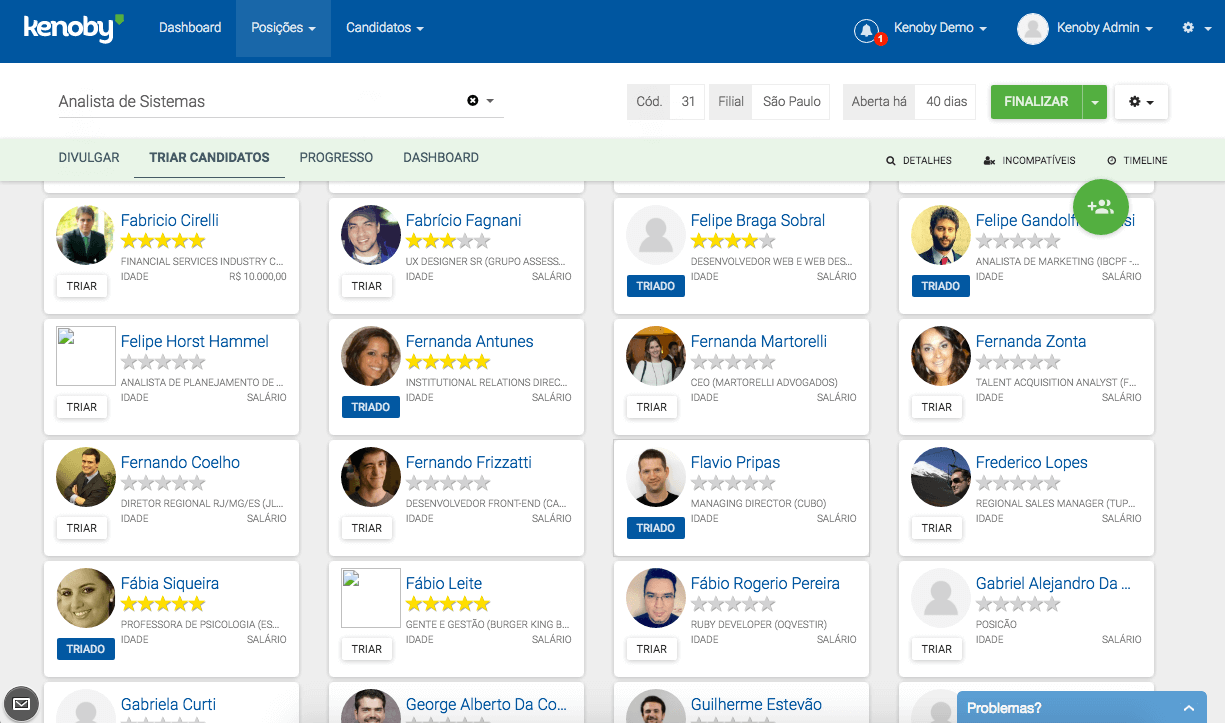Mark Fernanda Martorelli as TRIAR
Viewport: 1225px width, 723px height.
coord(652,407)
